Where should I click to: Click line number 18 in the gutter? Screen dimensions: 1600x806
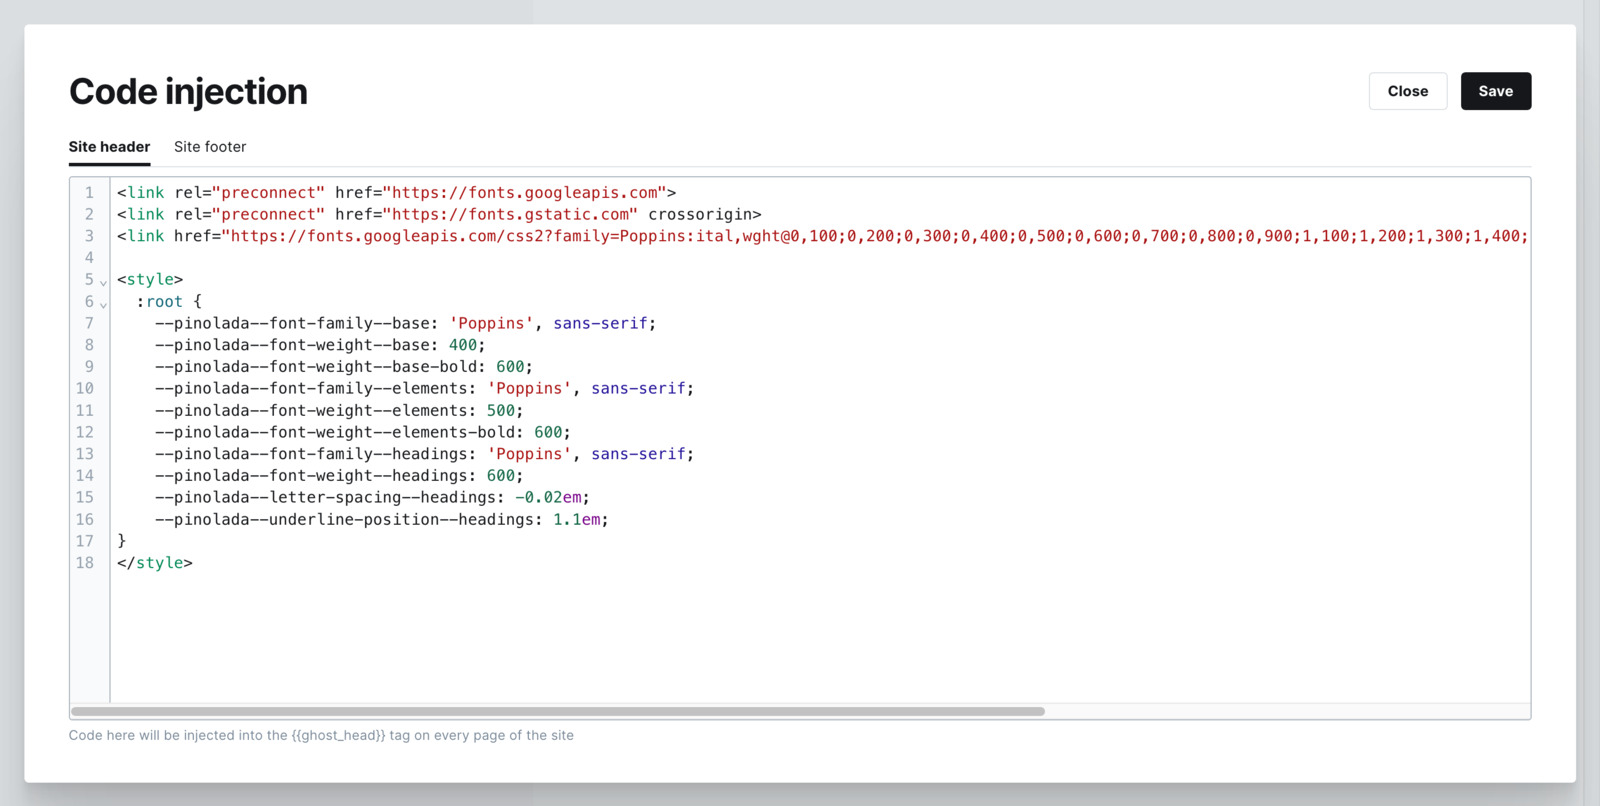(x=85, y=563)
